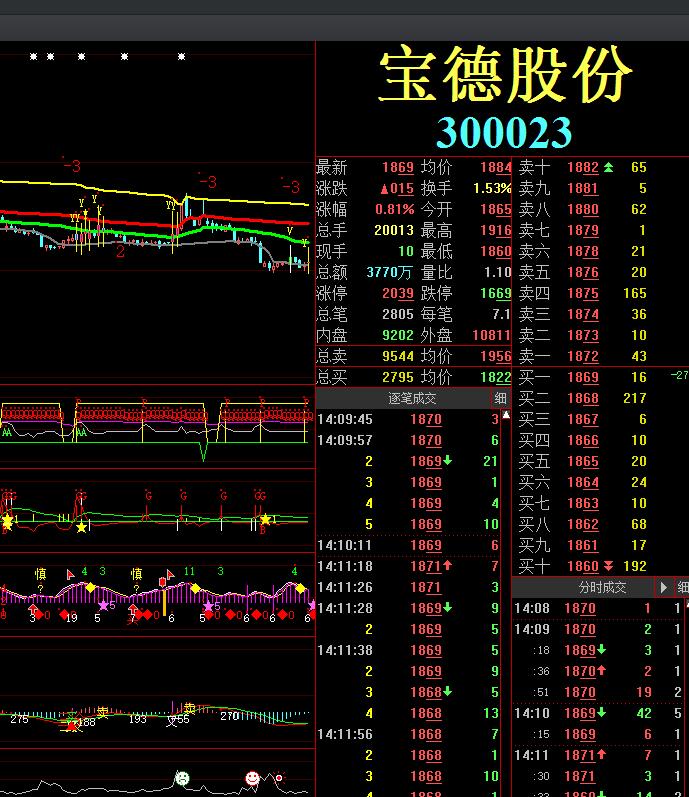The width and height of the screenshot is (689, 797).
Task: Click the green double-up arrow beside 卖十 1882
Action: pos(608,167)
